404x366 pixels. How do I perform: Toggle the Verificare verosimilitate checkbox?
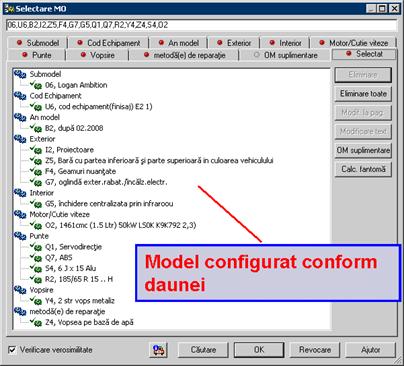point(12,350)
